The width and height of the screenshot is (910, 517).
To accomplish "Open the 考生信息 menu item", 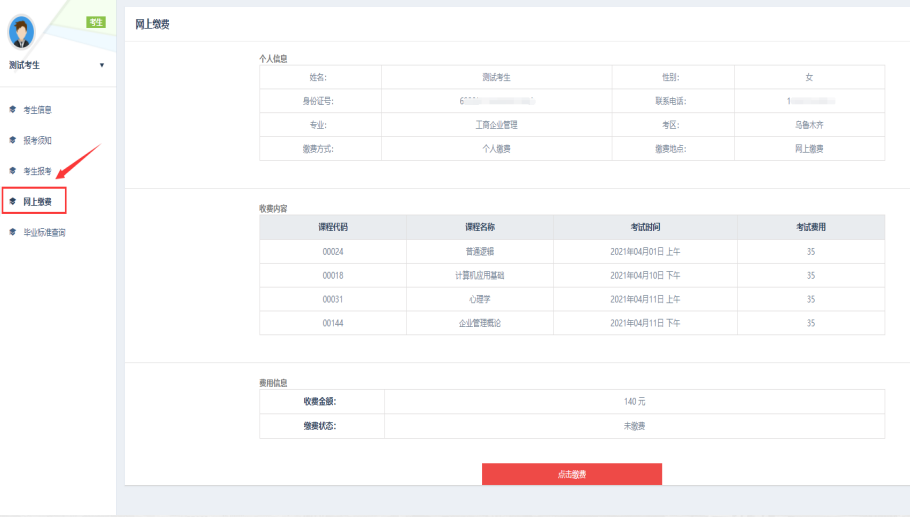I will [x=37, y=109].
